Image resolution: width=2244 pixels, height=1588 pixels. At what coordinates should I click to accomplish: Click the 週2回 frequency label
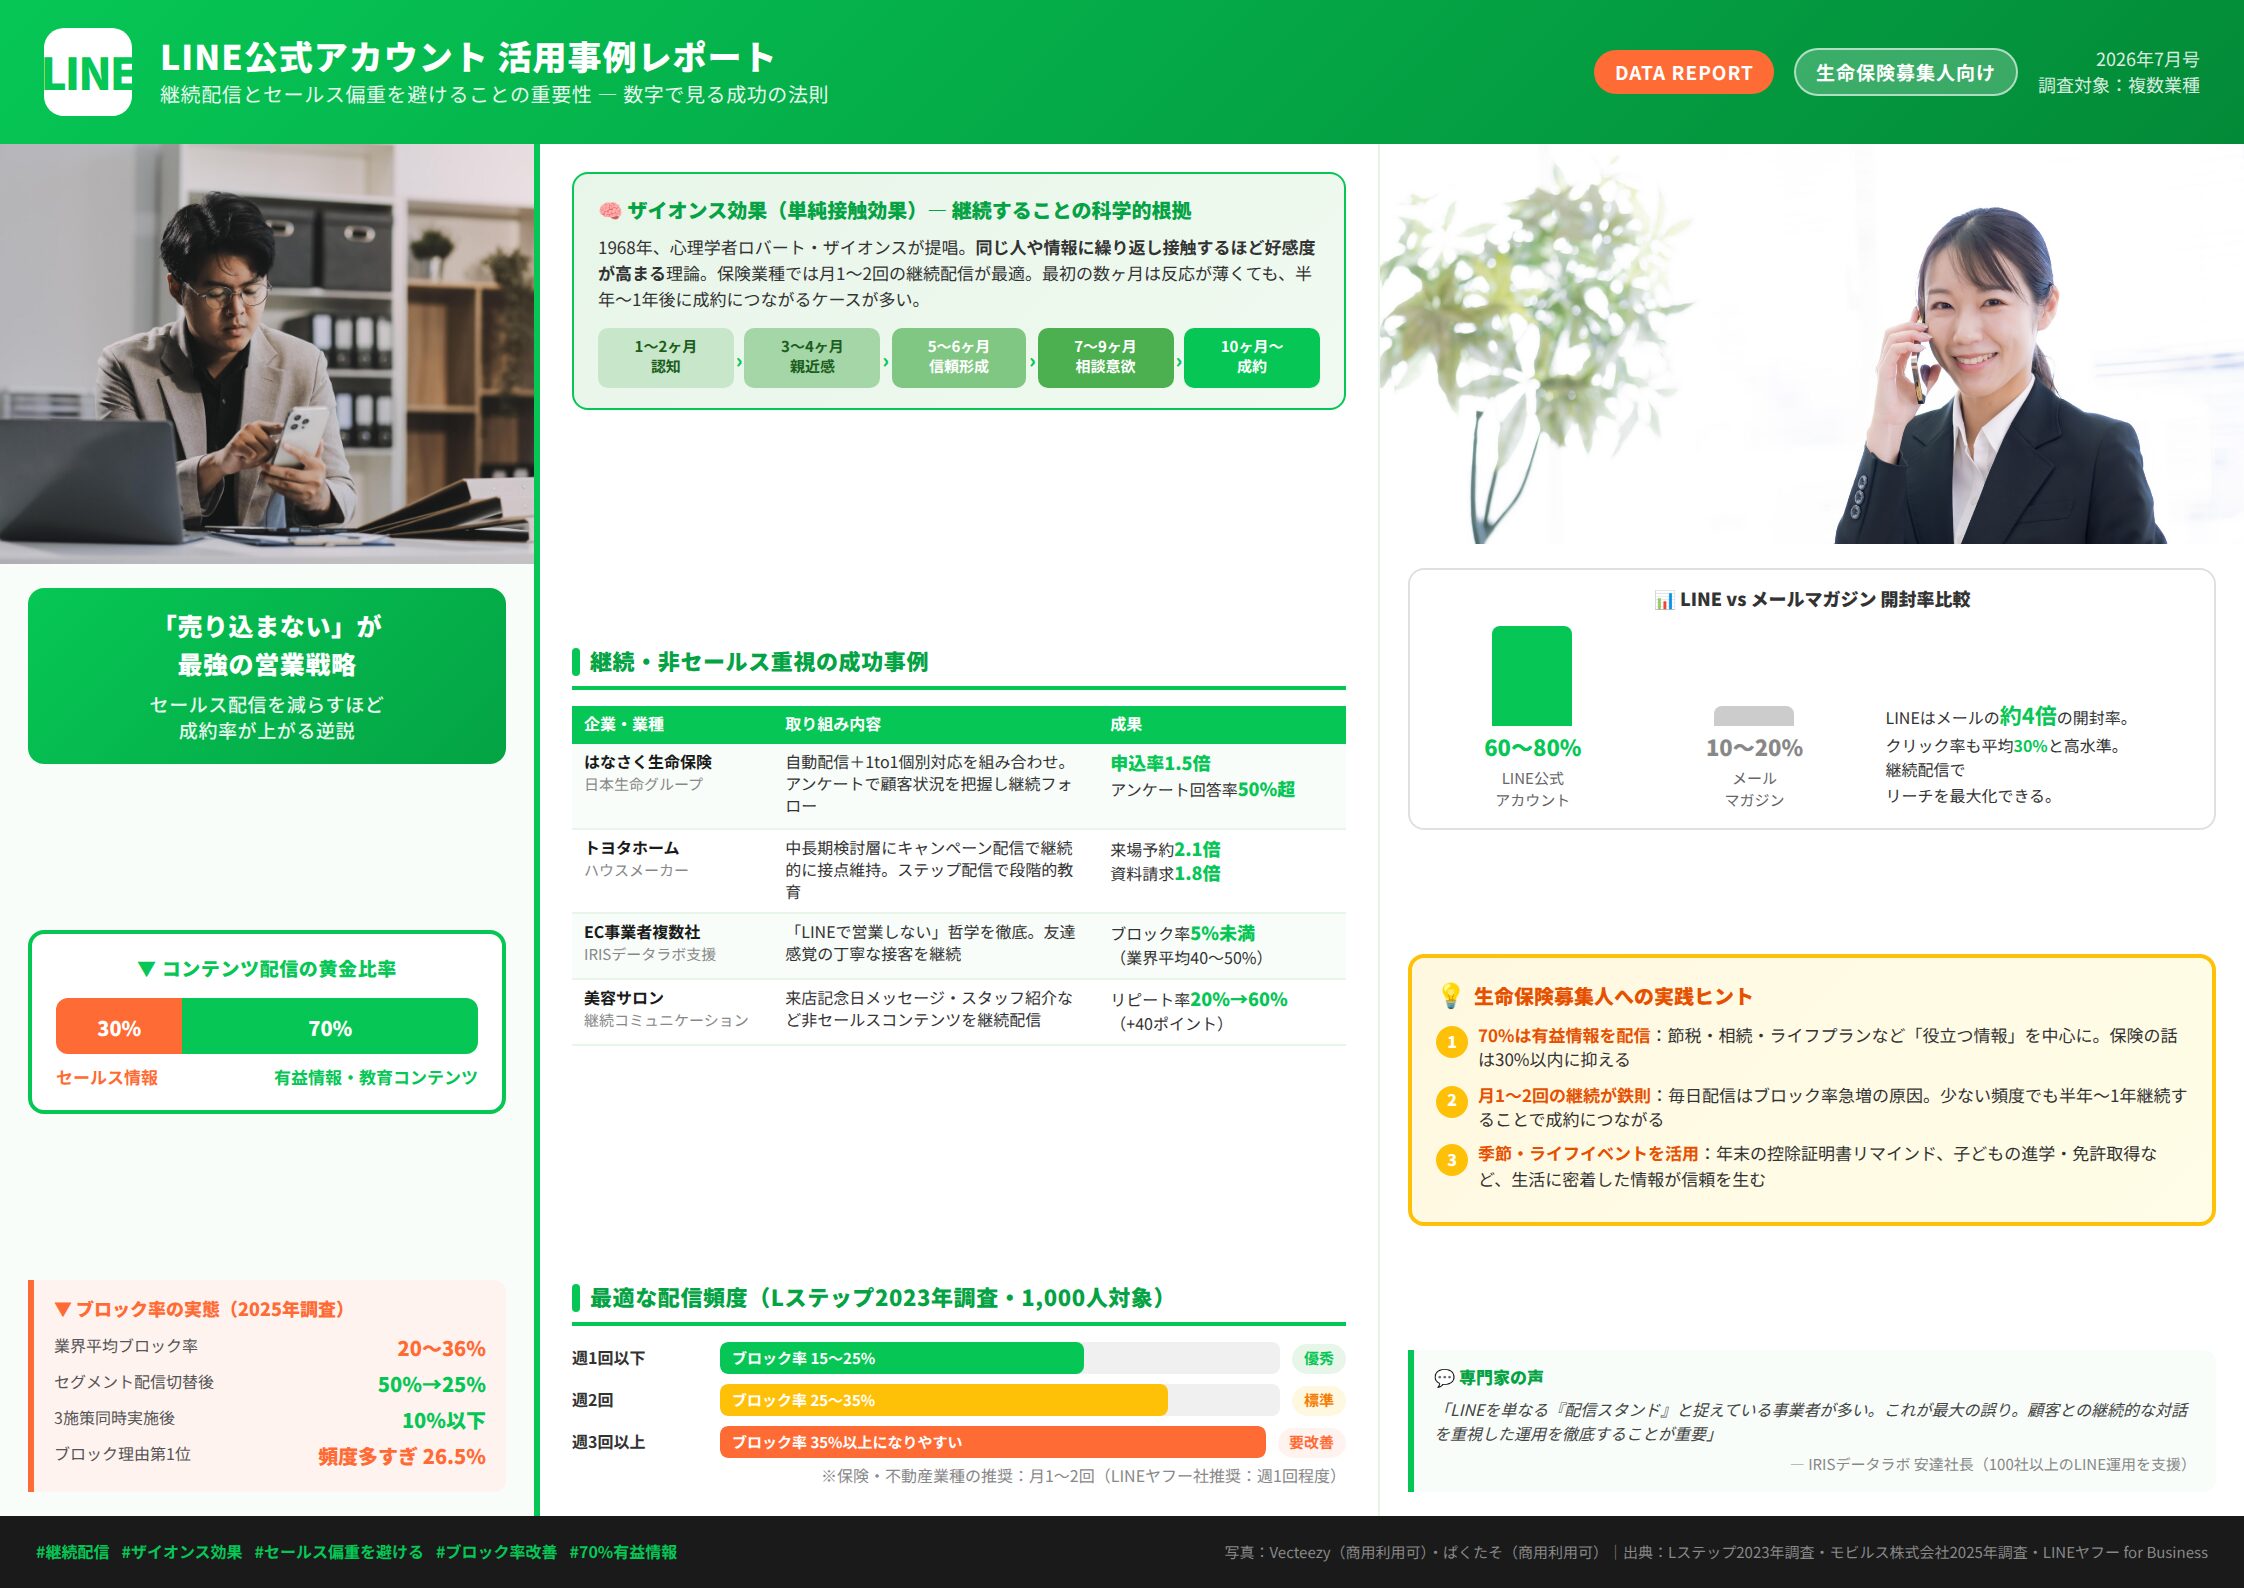pyautogui.click(x=593, y=1400)
